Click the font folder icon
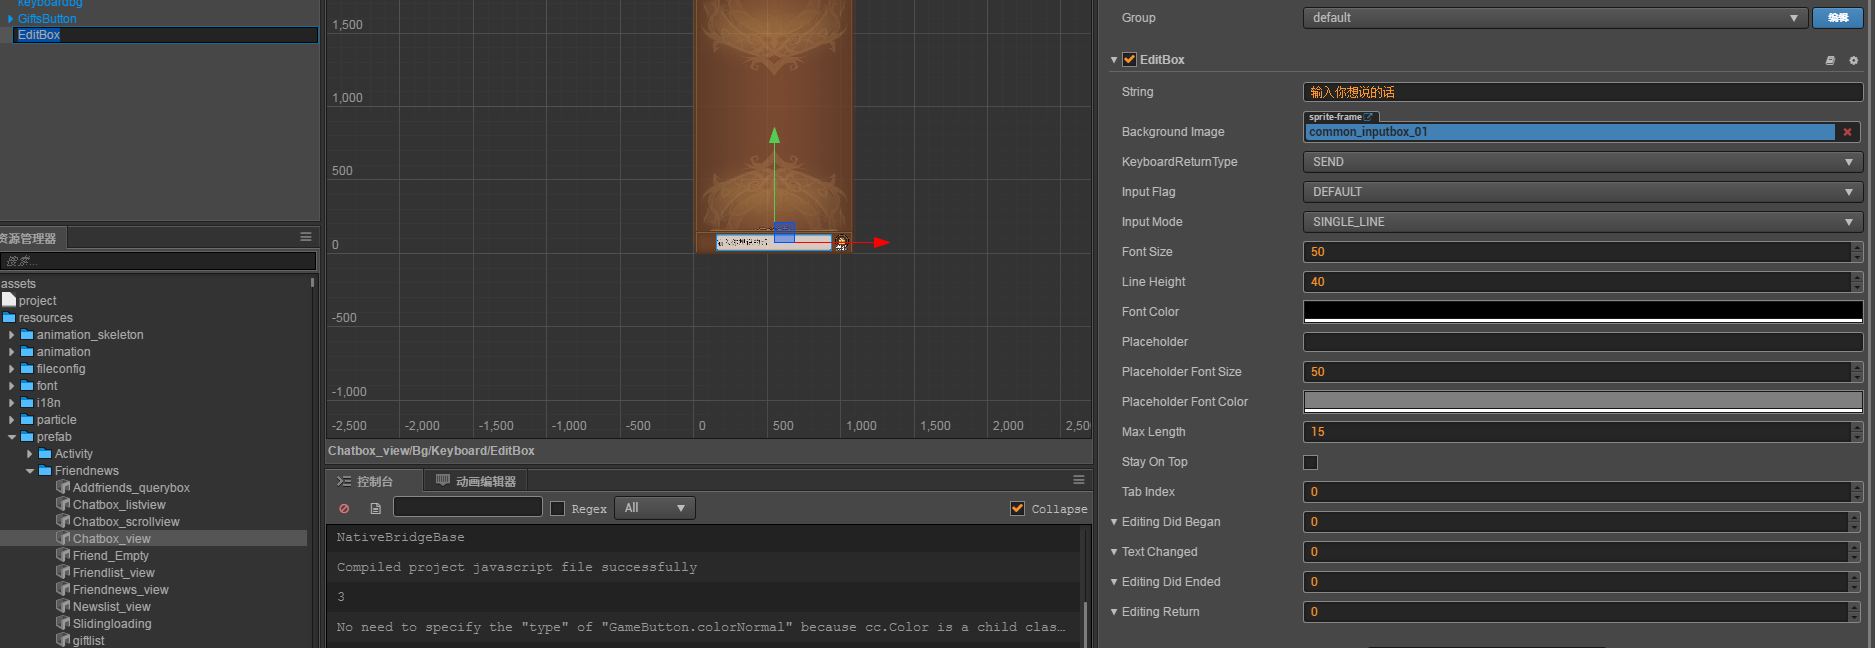Viewport: 1875px width, 648px height. [x=27, y=385]
